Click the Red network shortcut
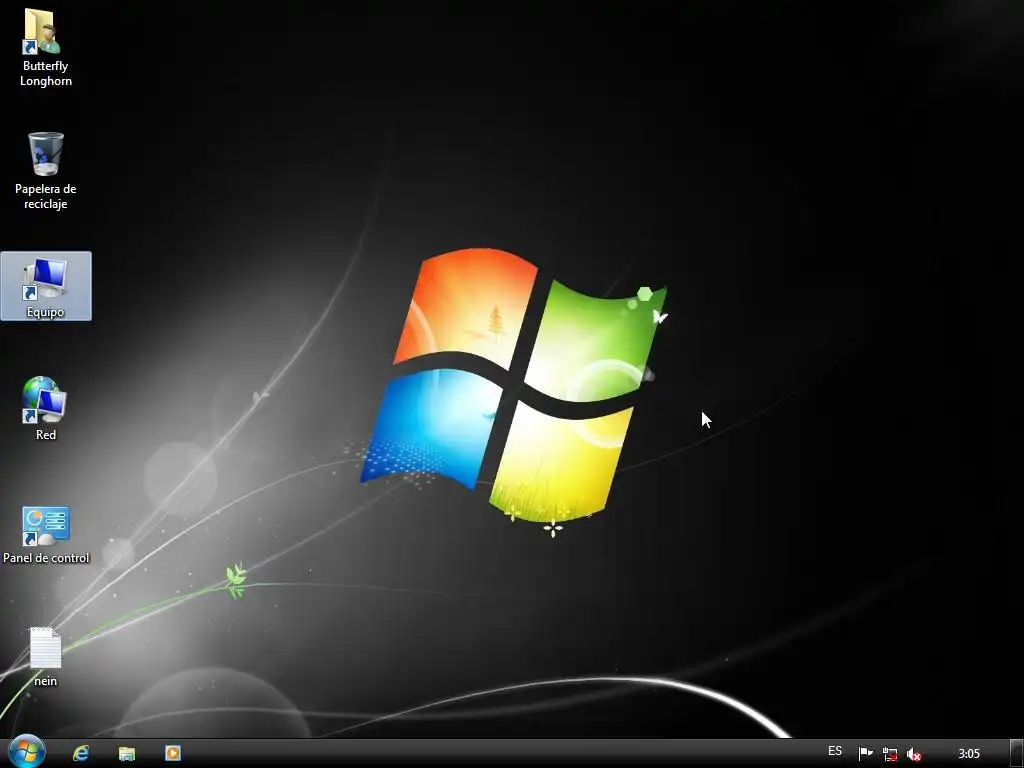 (44, 408)
